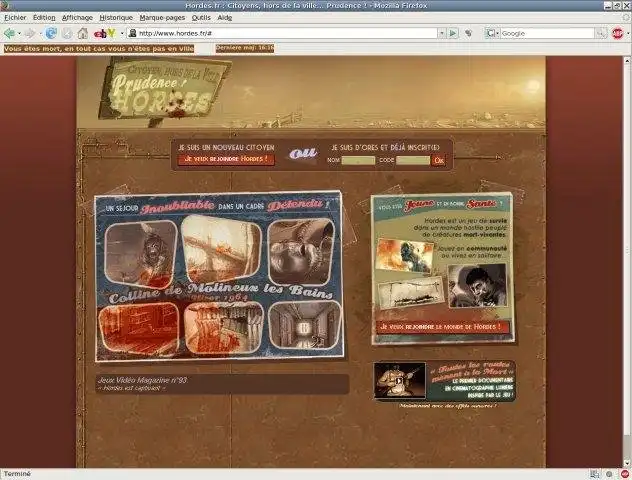Image resolution: width=632 pixels, height=480 pixels.
Task: Open the Fichier menu
Action: (x=15, y=18)
